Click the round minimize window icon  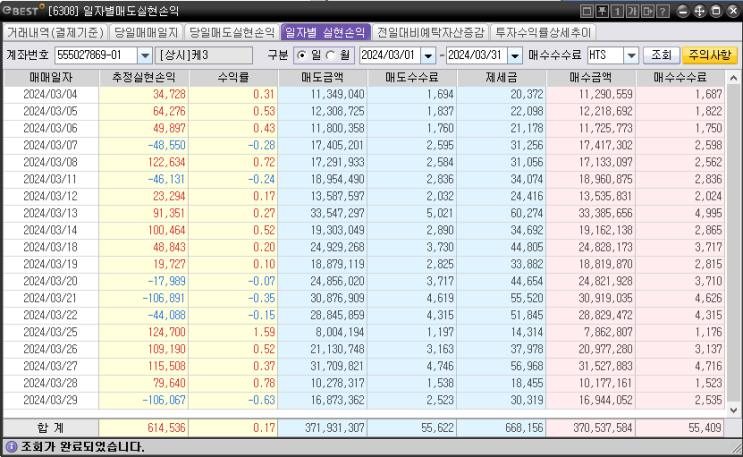[x=682, y=11]
